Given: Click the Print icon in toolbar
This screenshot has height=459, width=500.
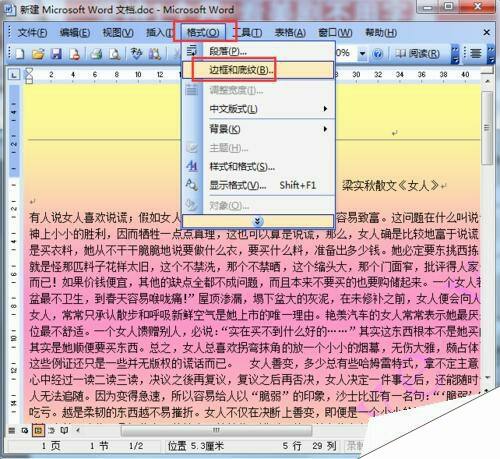Looking at the screenshot, I should pos(96,53).
